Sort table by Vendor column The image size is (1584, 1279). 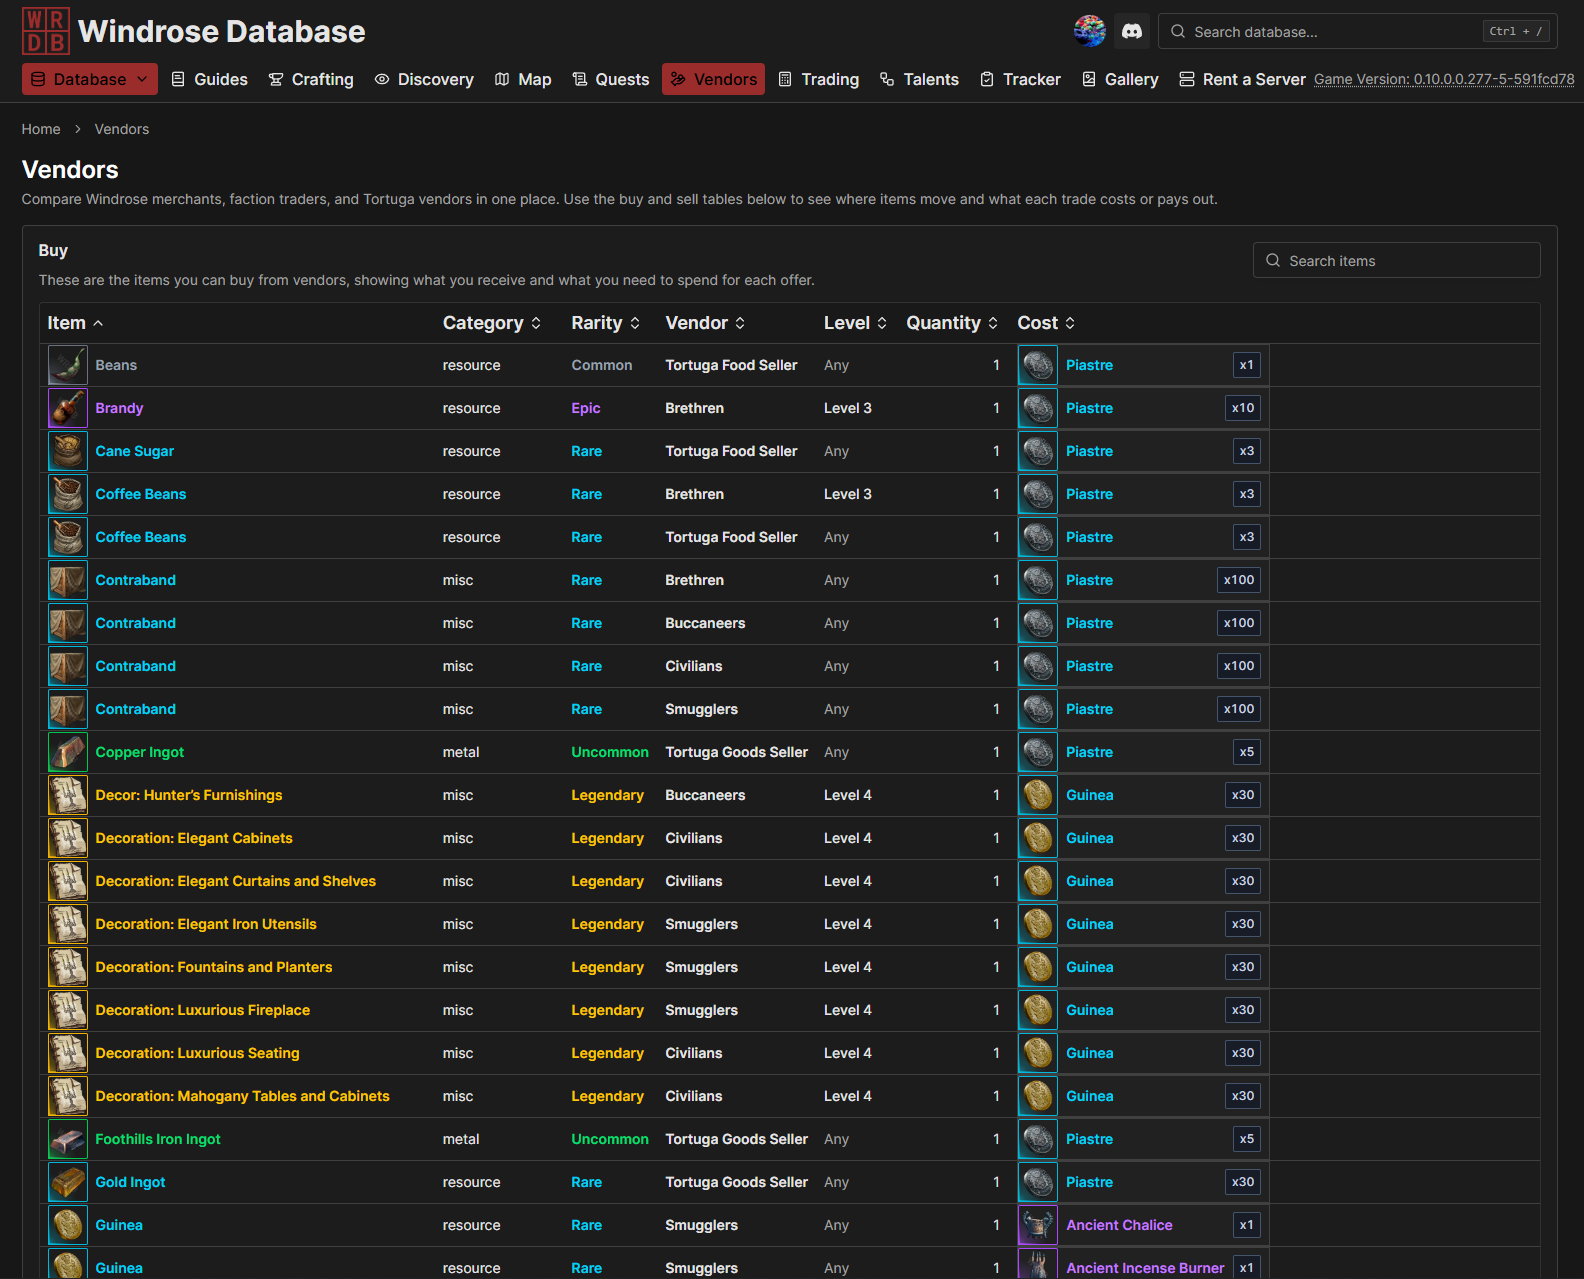(x=706, y=323)
